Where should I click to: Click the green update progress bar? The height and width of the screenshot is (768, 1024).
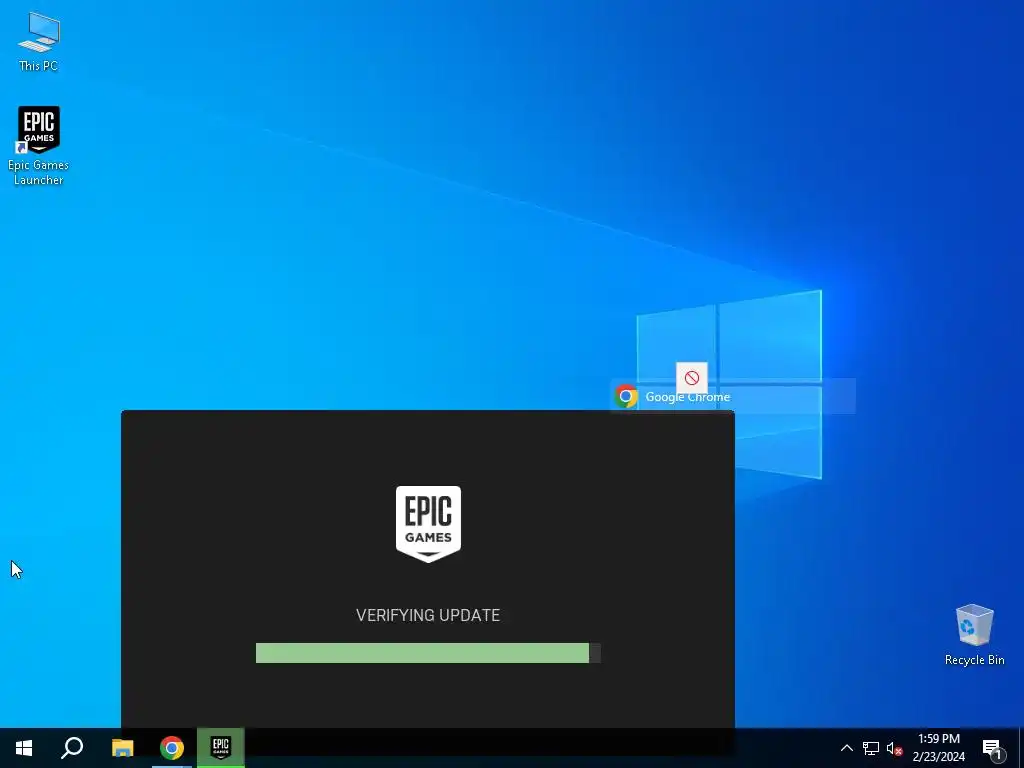[428, 653]
